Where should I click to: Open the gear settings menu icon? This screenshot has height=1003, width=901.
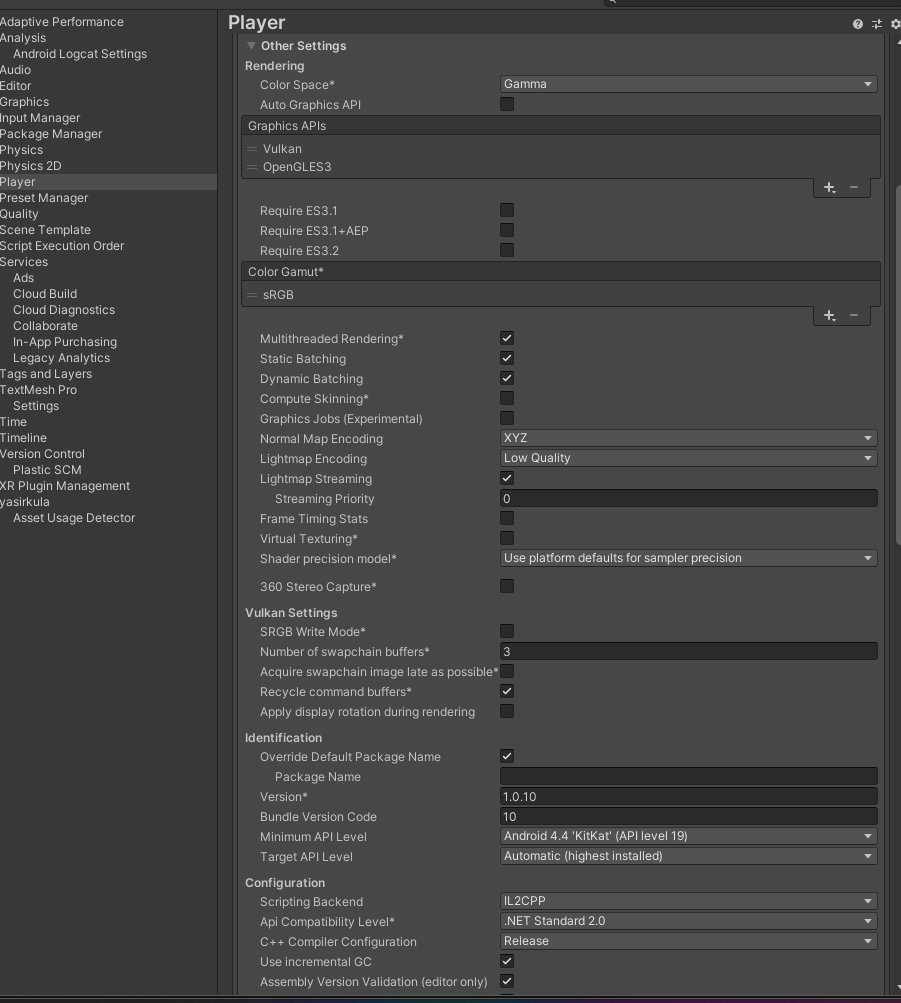tap(895, 24)
